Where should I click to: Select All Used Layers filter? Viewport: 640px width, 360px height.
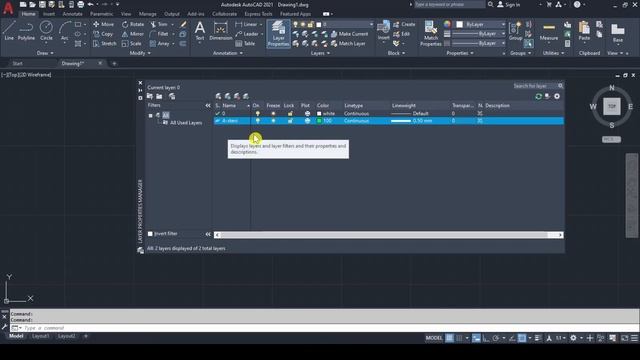pos(186,122)
